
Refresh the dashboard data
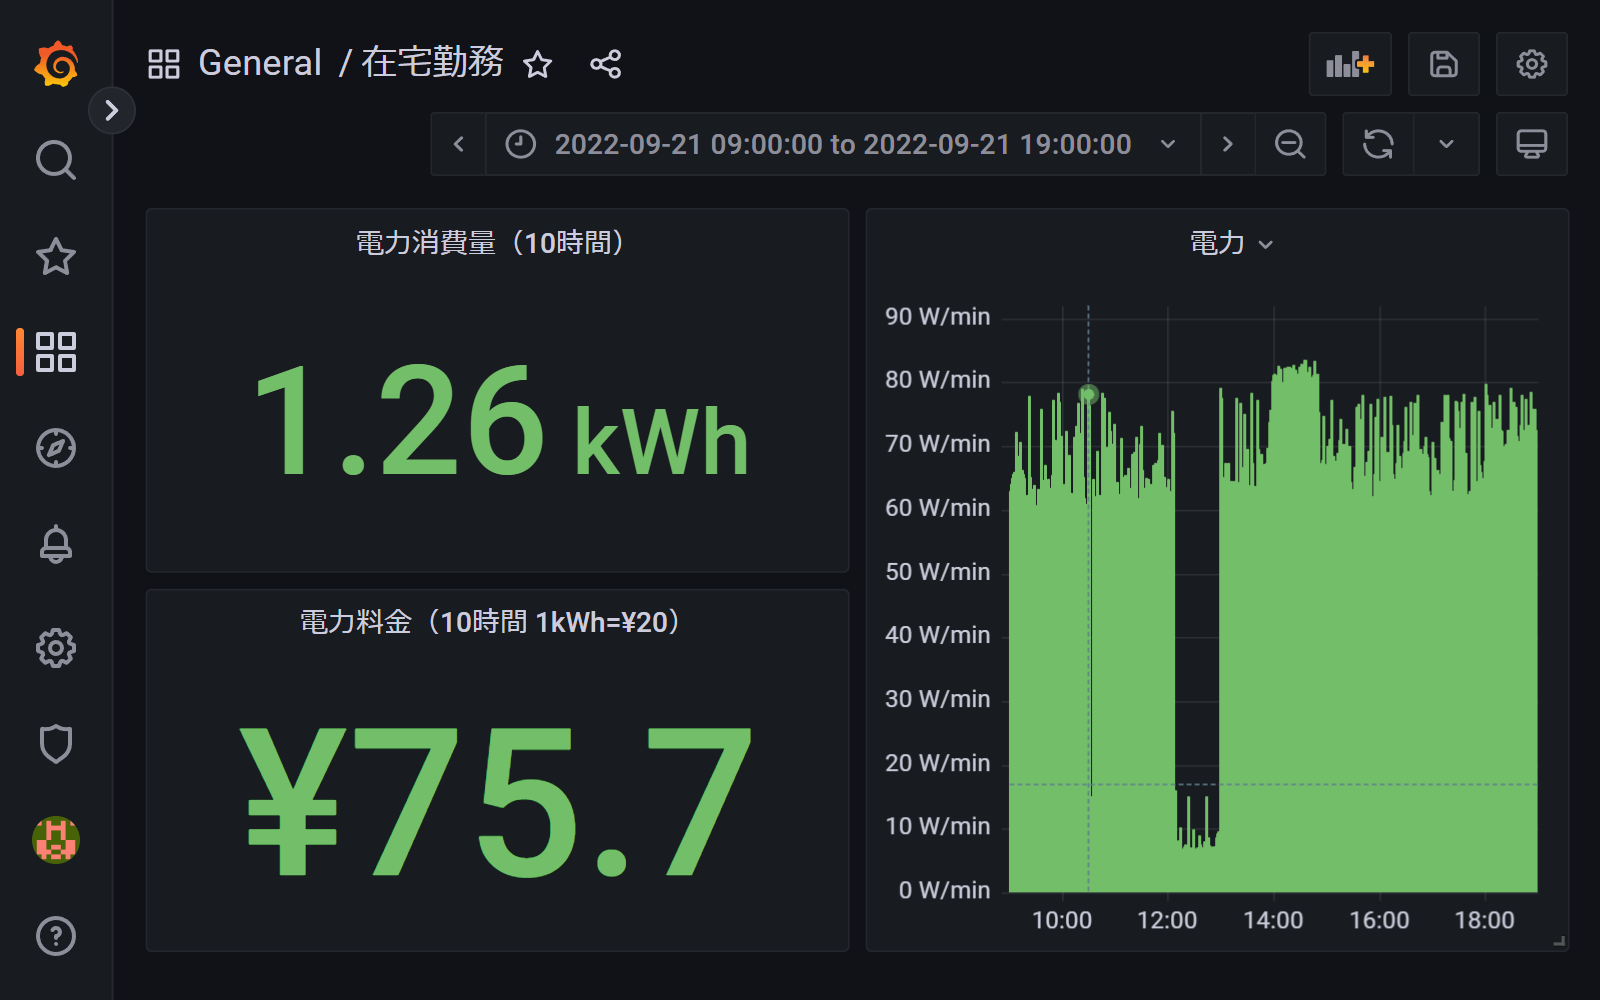click(x=1377, y=144)
